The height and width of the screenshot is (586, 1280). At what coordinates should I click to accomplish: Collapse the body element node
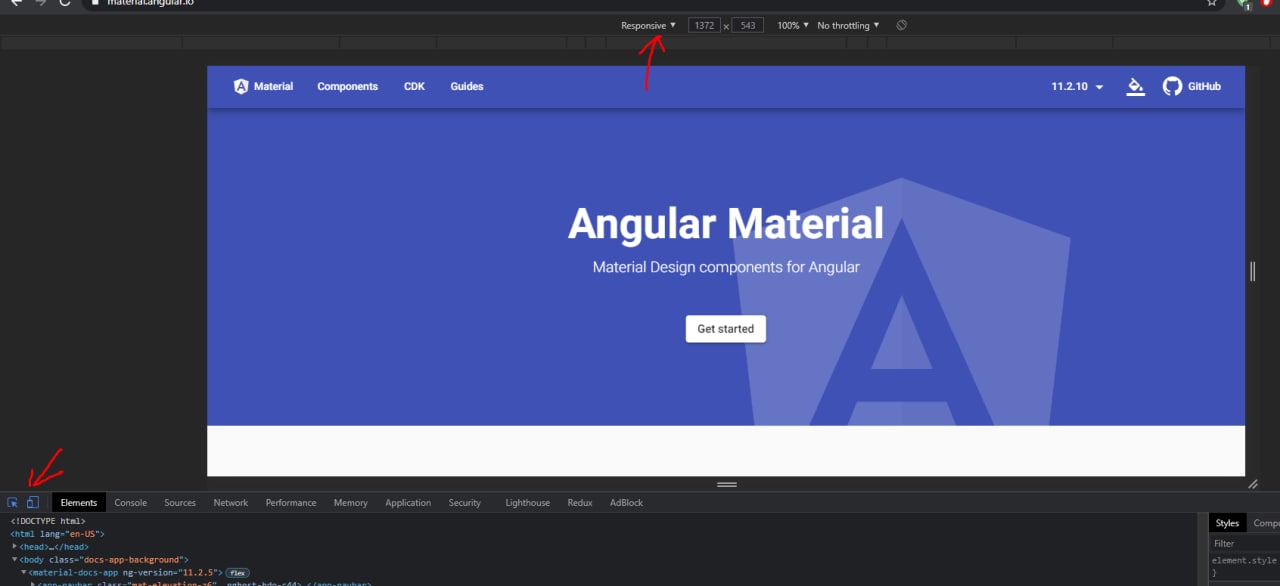tap(15, 560)
